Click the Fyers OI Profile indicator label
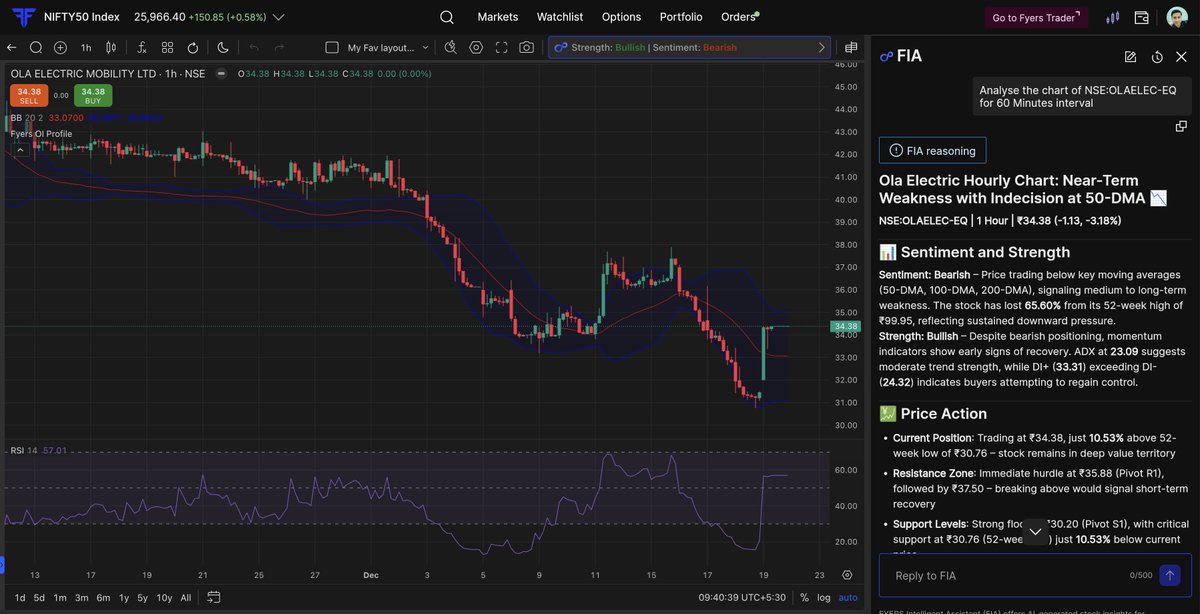The height and width of the screenshot is (614, 1200). click(x=41, y=134)
